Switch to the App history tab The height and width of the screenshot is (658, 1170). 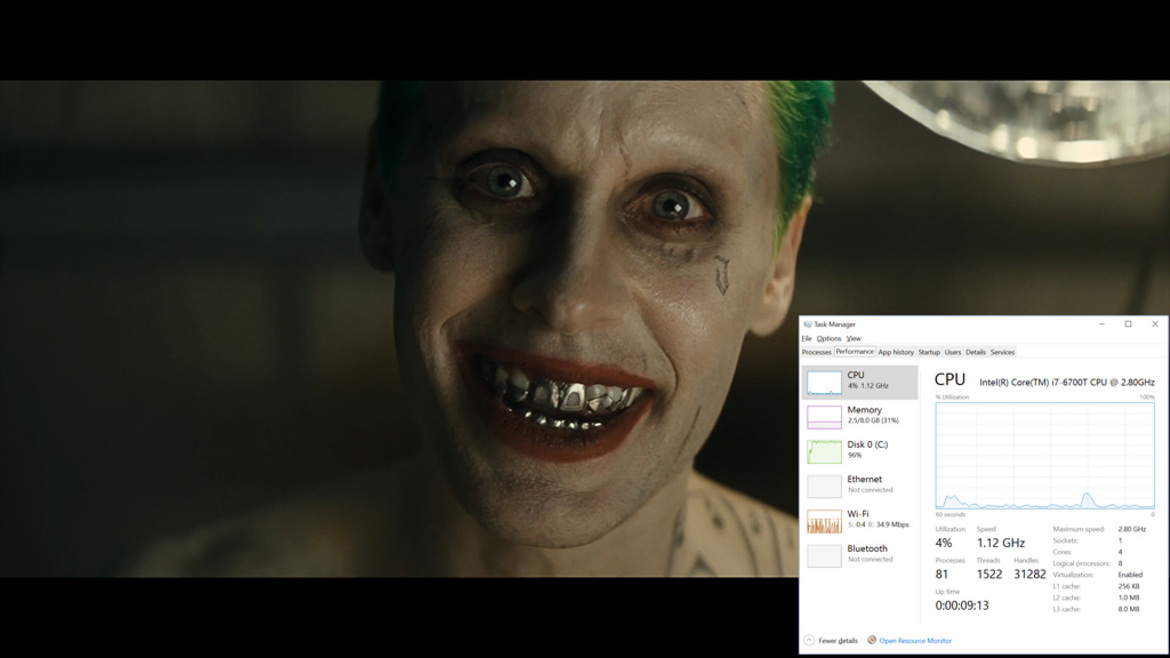pos(895,352)
